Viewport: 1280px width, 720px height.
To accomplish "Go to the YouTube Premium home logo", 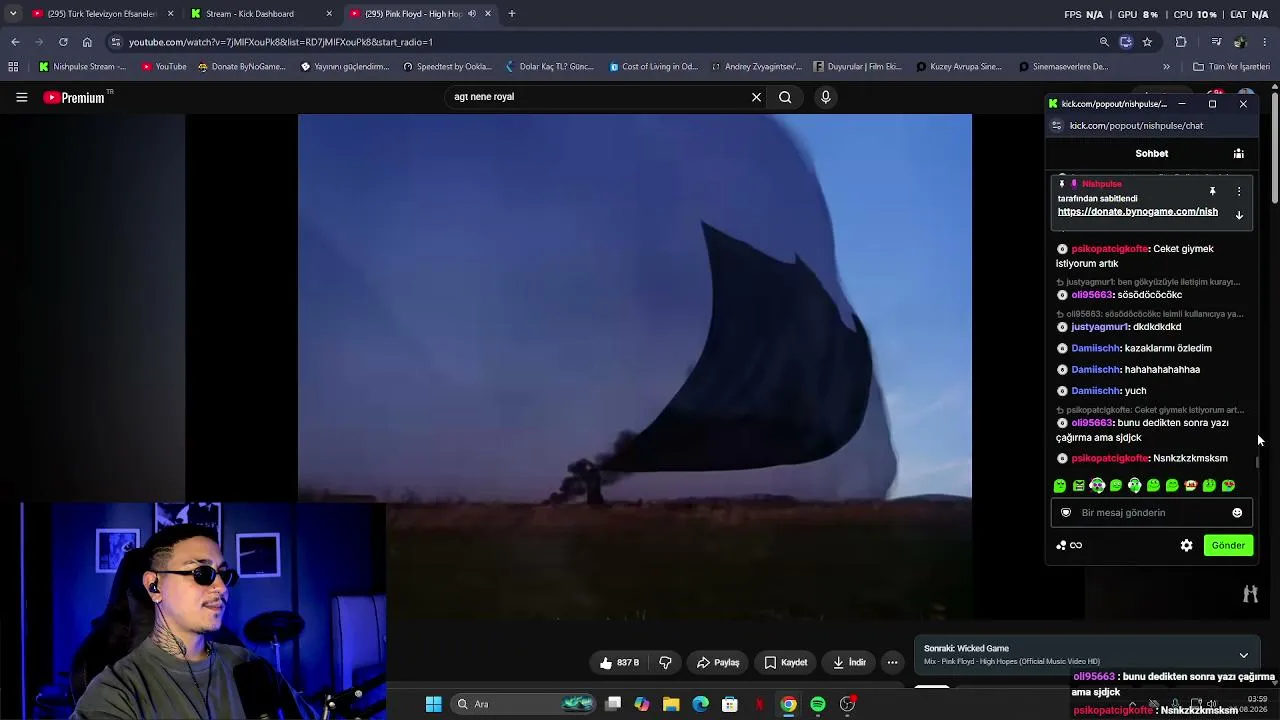I will [74, 97].
